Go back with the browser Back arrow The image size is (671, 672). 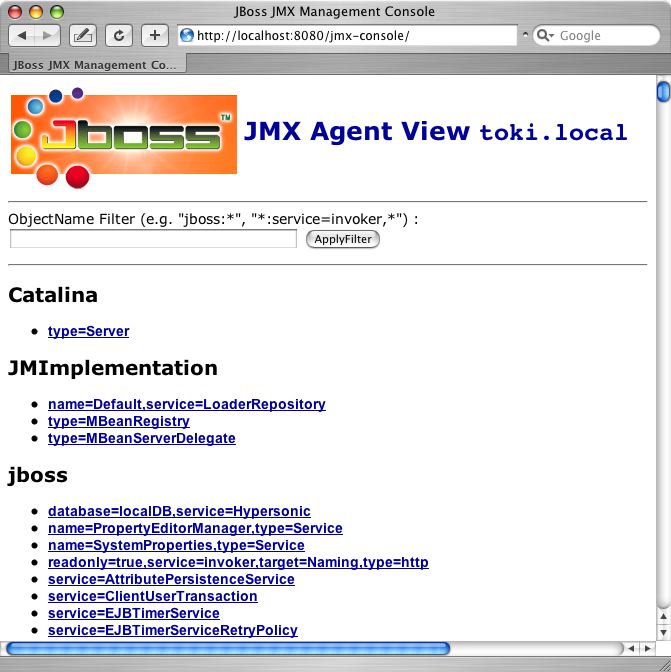21,36
